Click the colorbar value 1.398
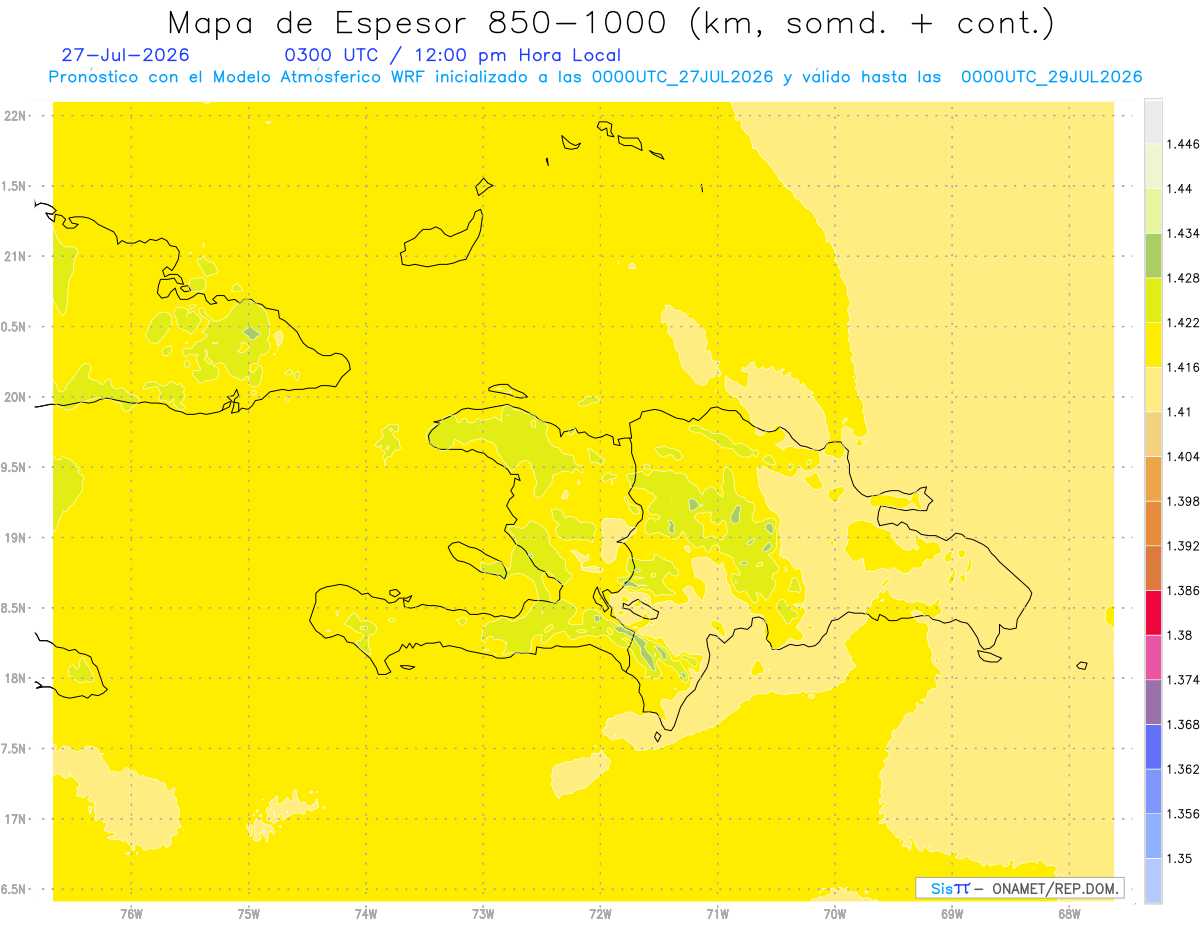Viewport: 1200px width, 927px height. 1183,501
